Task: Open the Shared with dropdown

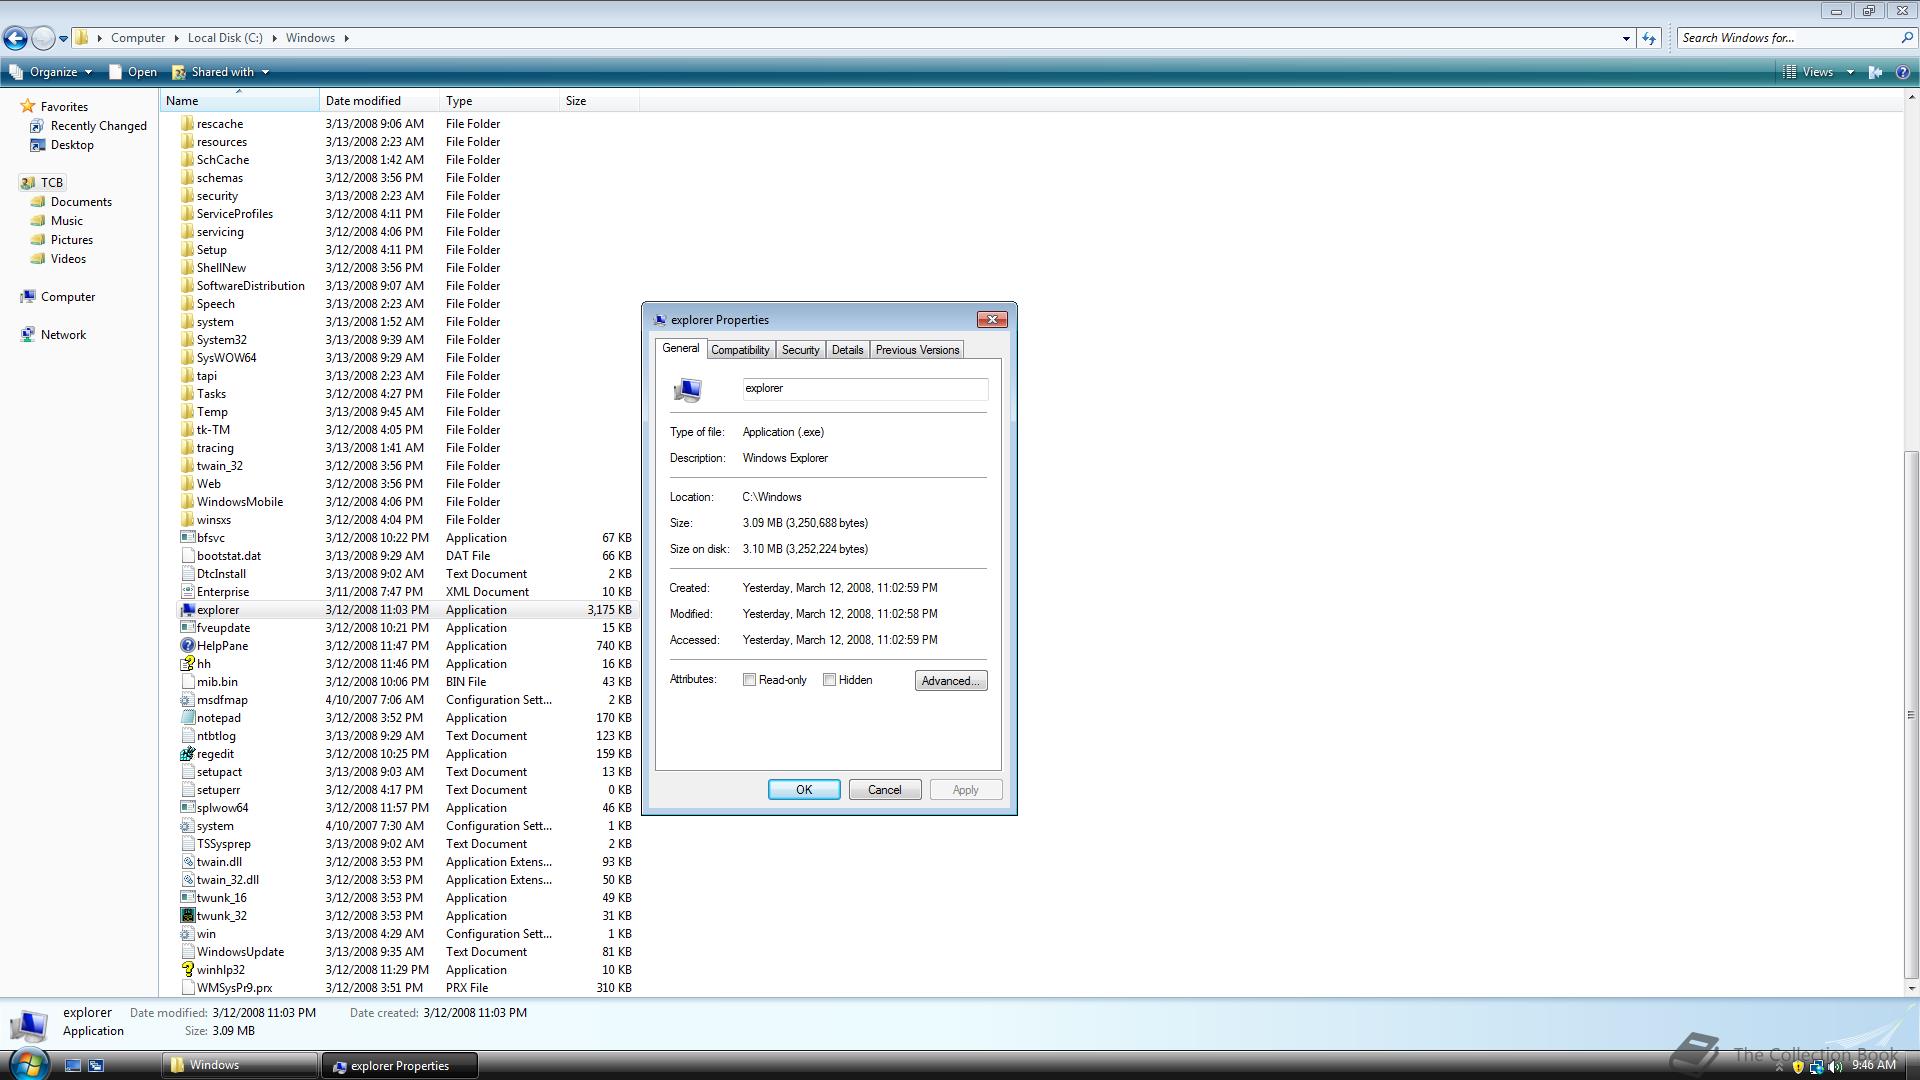Action: [221, 72]
